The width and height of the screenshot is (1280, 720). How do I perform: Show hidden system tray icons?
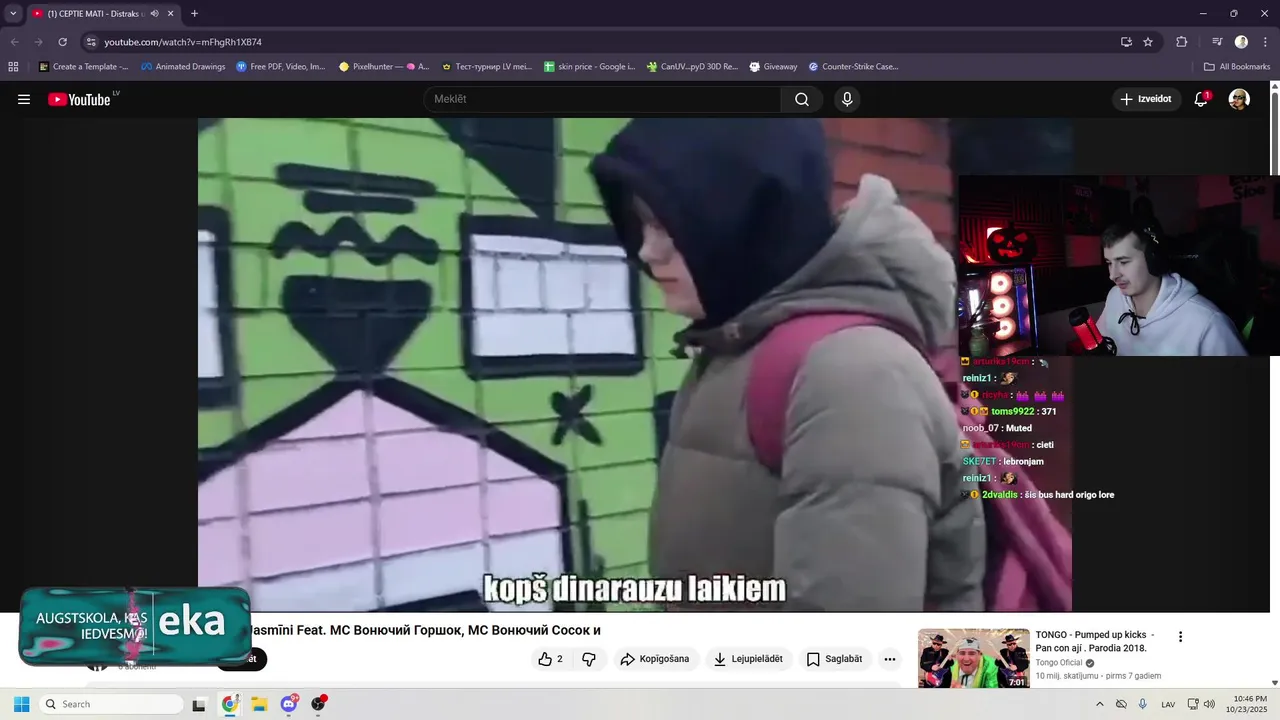click(1100, 704)
